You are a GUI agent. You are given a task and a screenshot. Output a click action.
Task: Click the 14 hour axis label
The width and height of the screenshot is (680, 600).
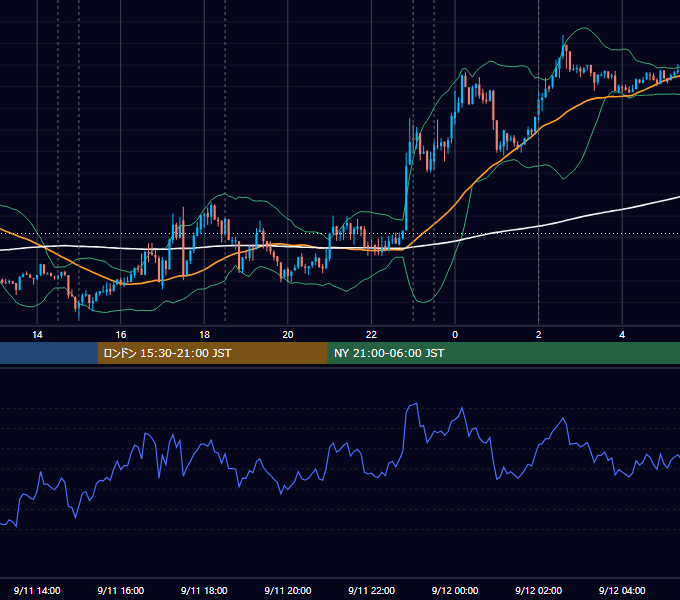click(37, 335)
